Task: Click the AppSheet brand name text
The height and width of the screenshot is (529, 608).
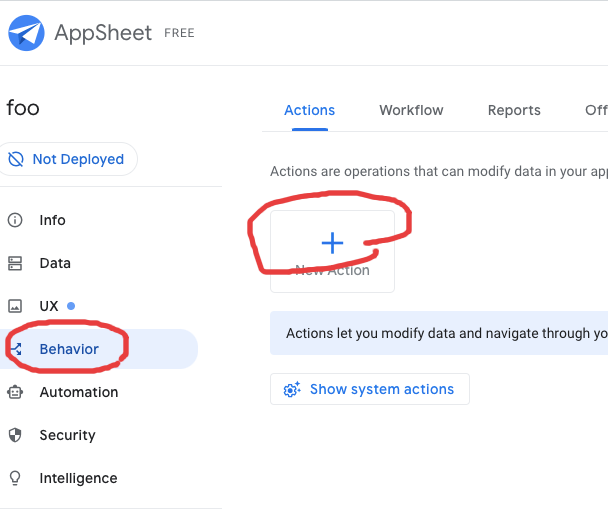Action: point(103,33)
